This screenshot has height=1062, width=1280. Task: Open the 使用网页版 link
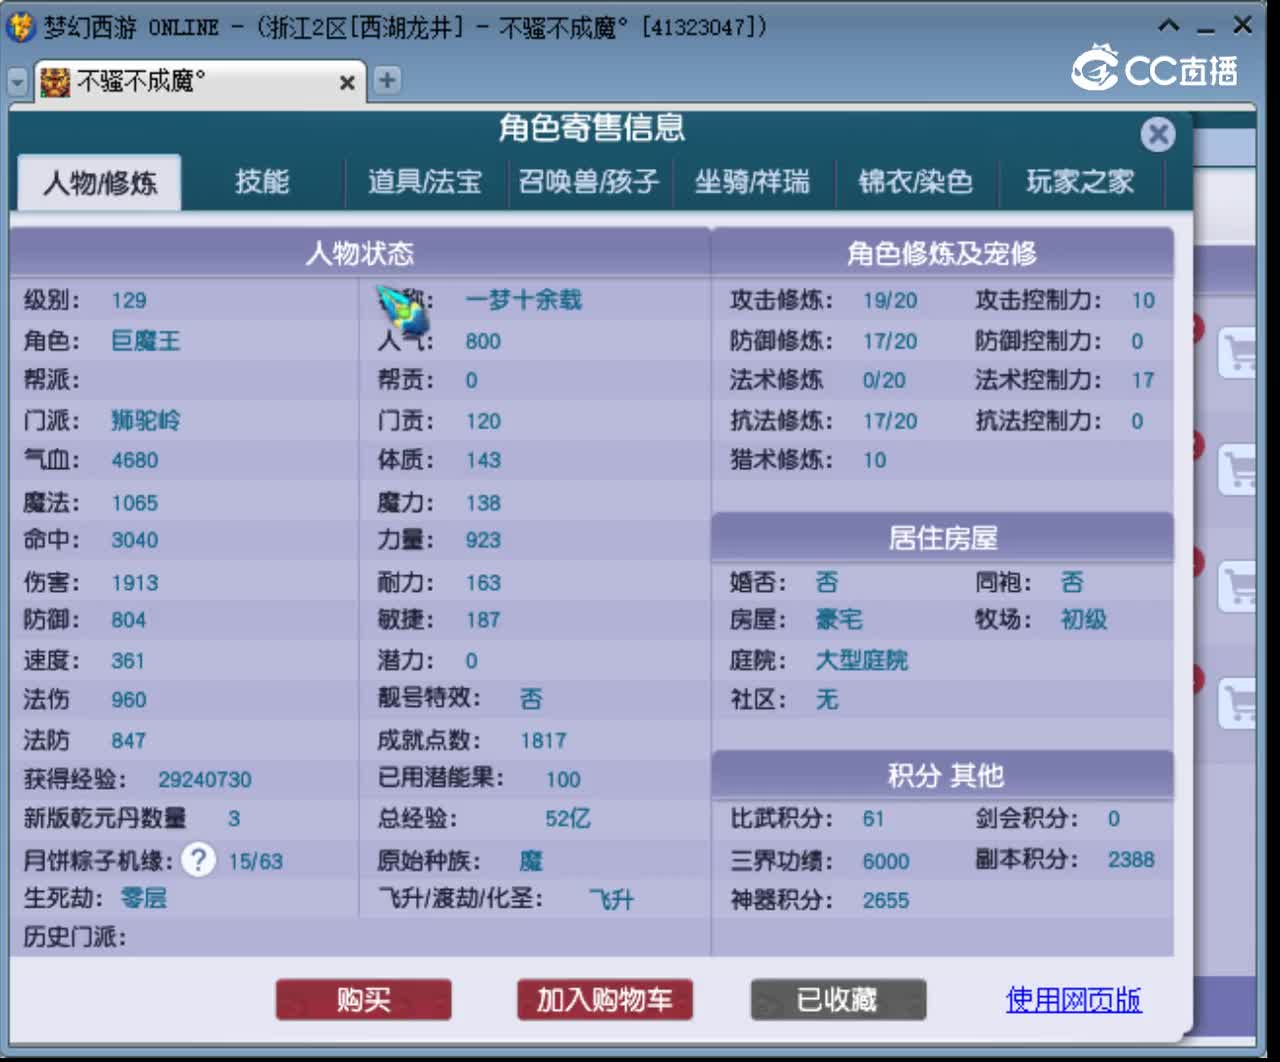click(x=1073, y=999)
